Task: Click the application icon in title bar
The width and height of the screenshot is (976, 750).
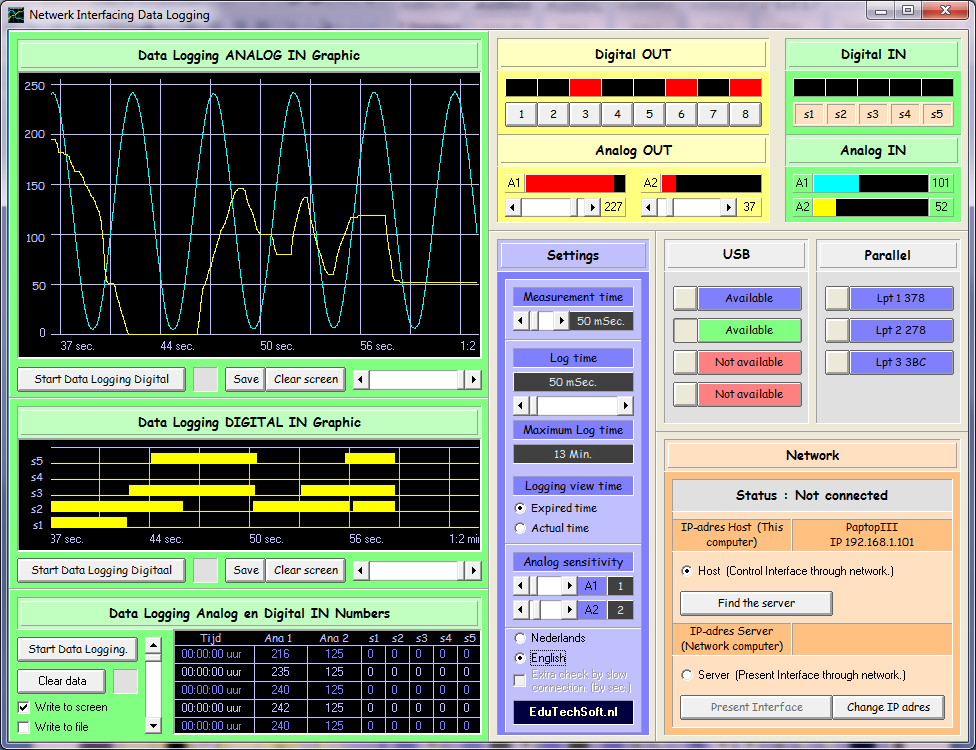Action: [16, 15]
